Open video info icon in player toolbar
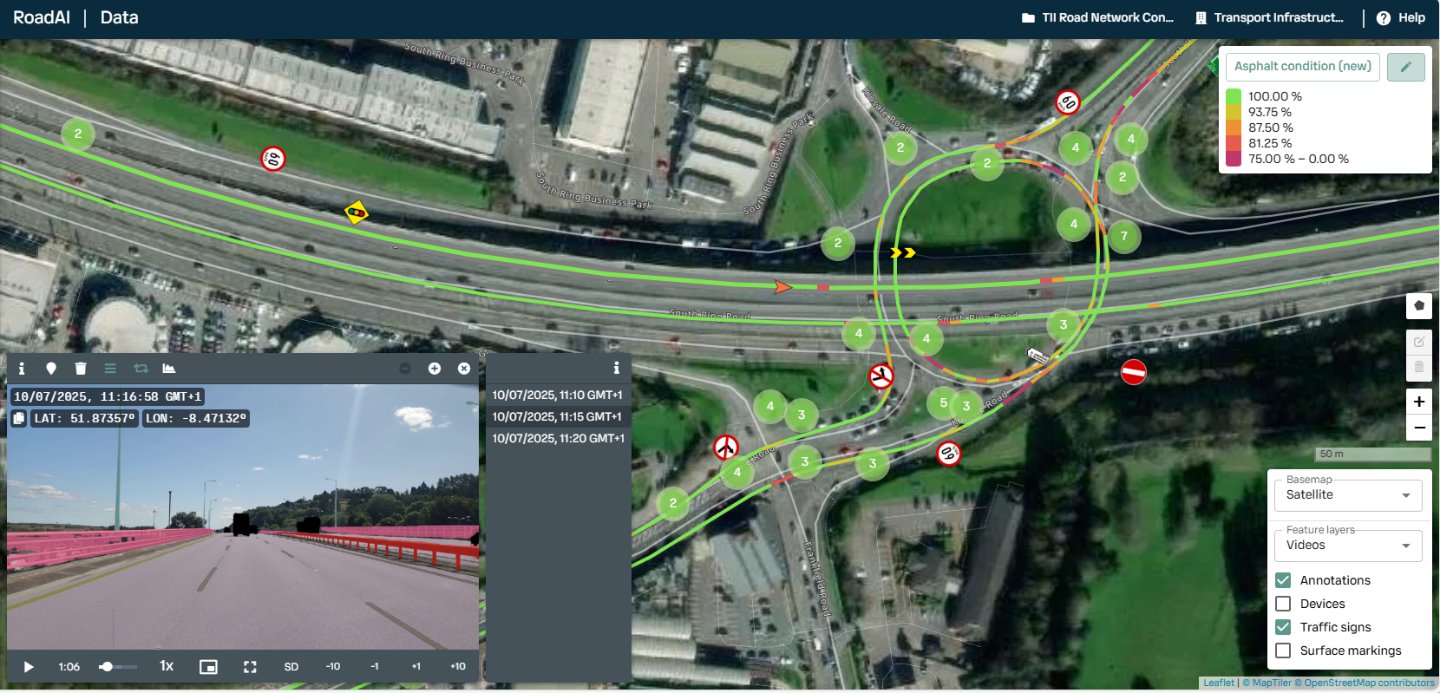The image size is (1440, 693). [22, 369]
